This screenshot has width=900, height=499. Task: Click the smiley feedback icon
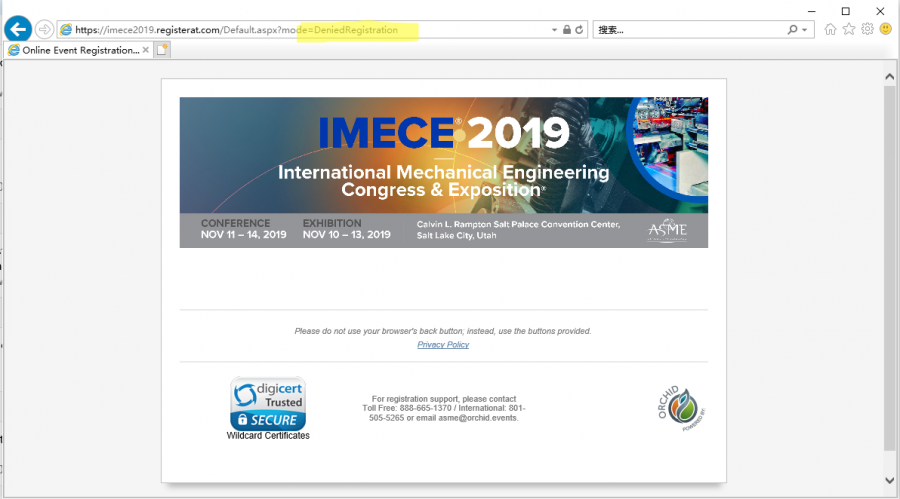[x=885, y=30]
